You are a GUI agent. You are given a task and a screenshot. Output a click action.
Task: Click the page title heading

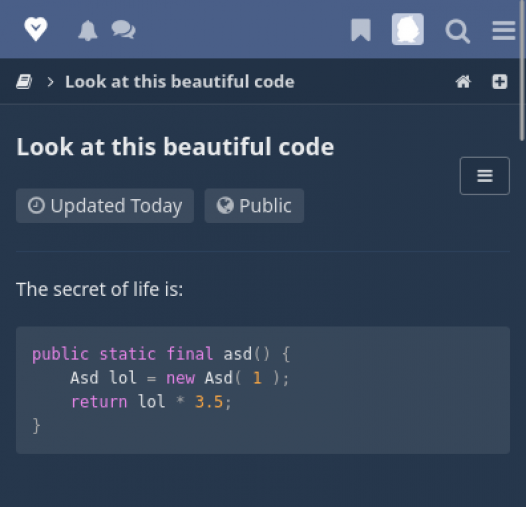click(x=175, y=147)
